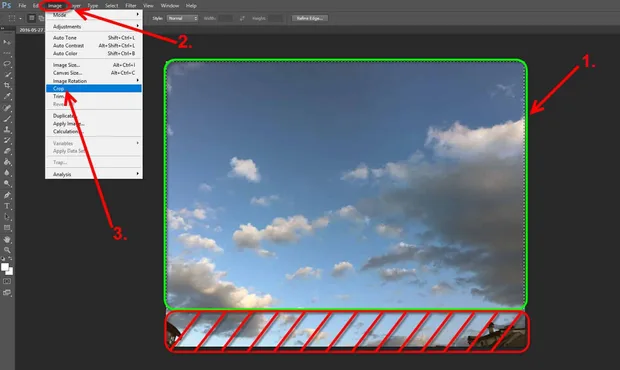Select the Move tool
620x370 pixels.
tap(7, 42)
